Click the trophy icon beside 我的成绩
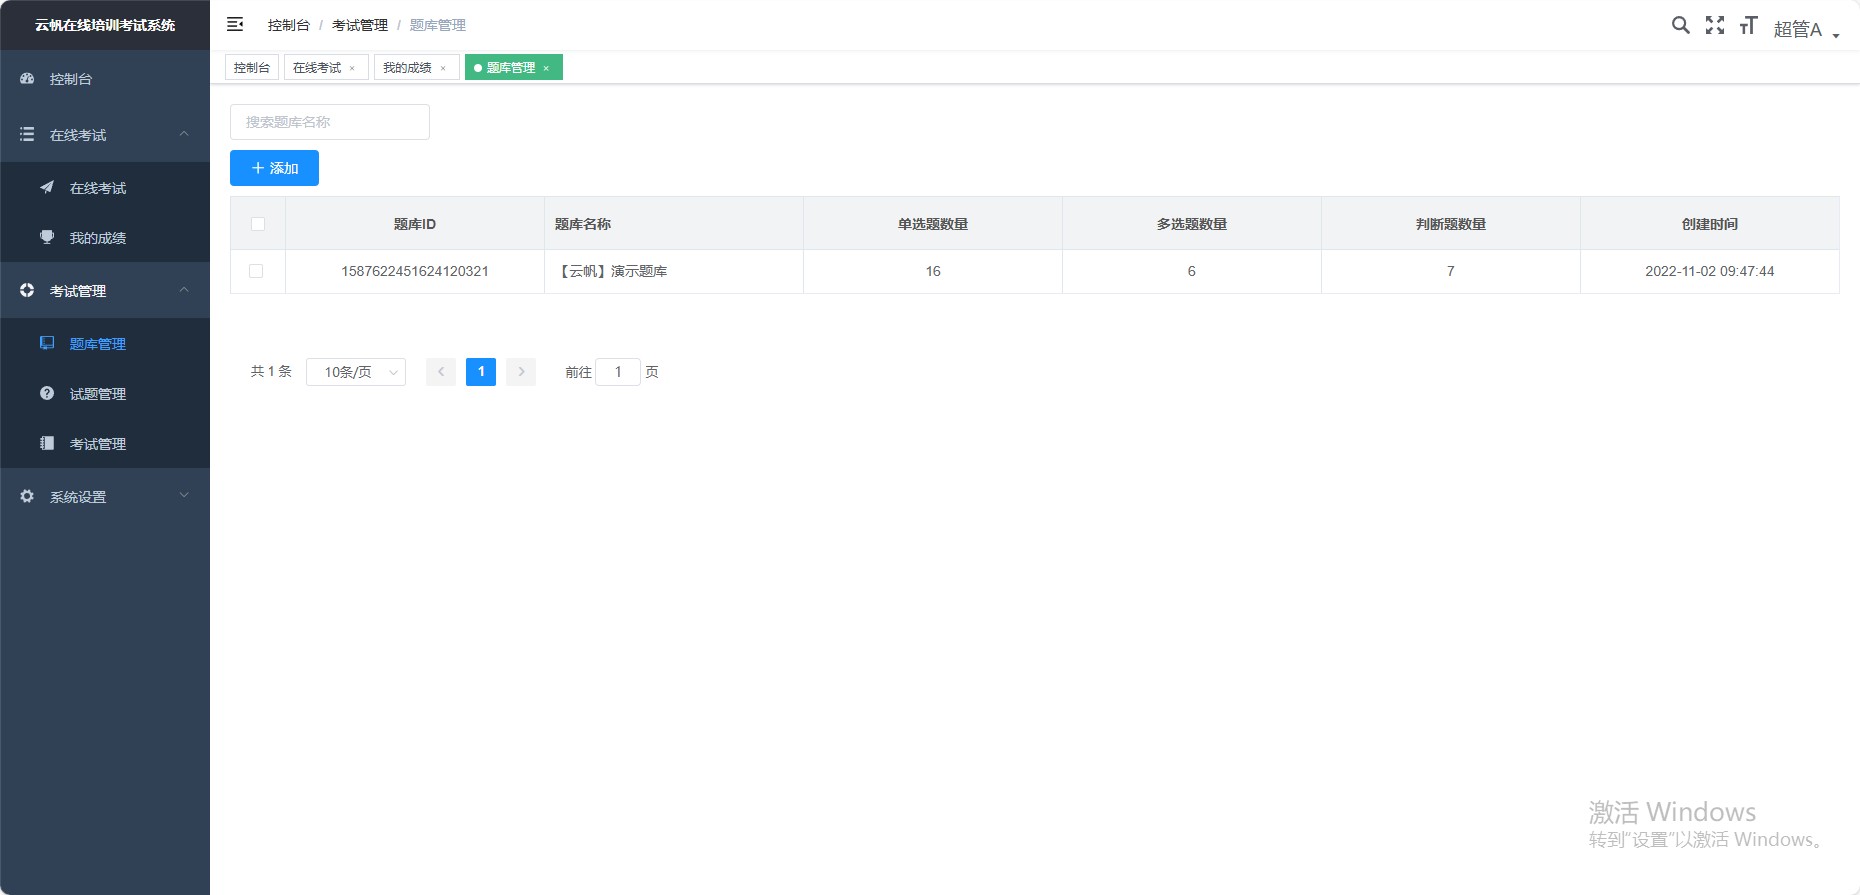 click(47, 237)
